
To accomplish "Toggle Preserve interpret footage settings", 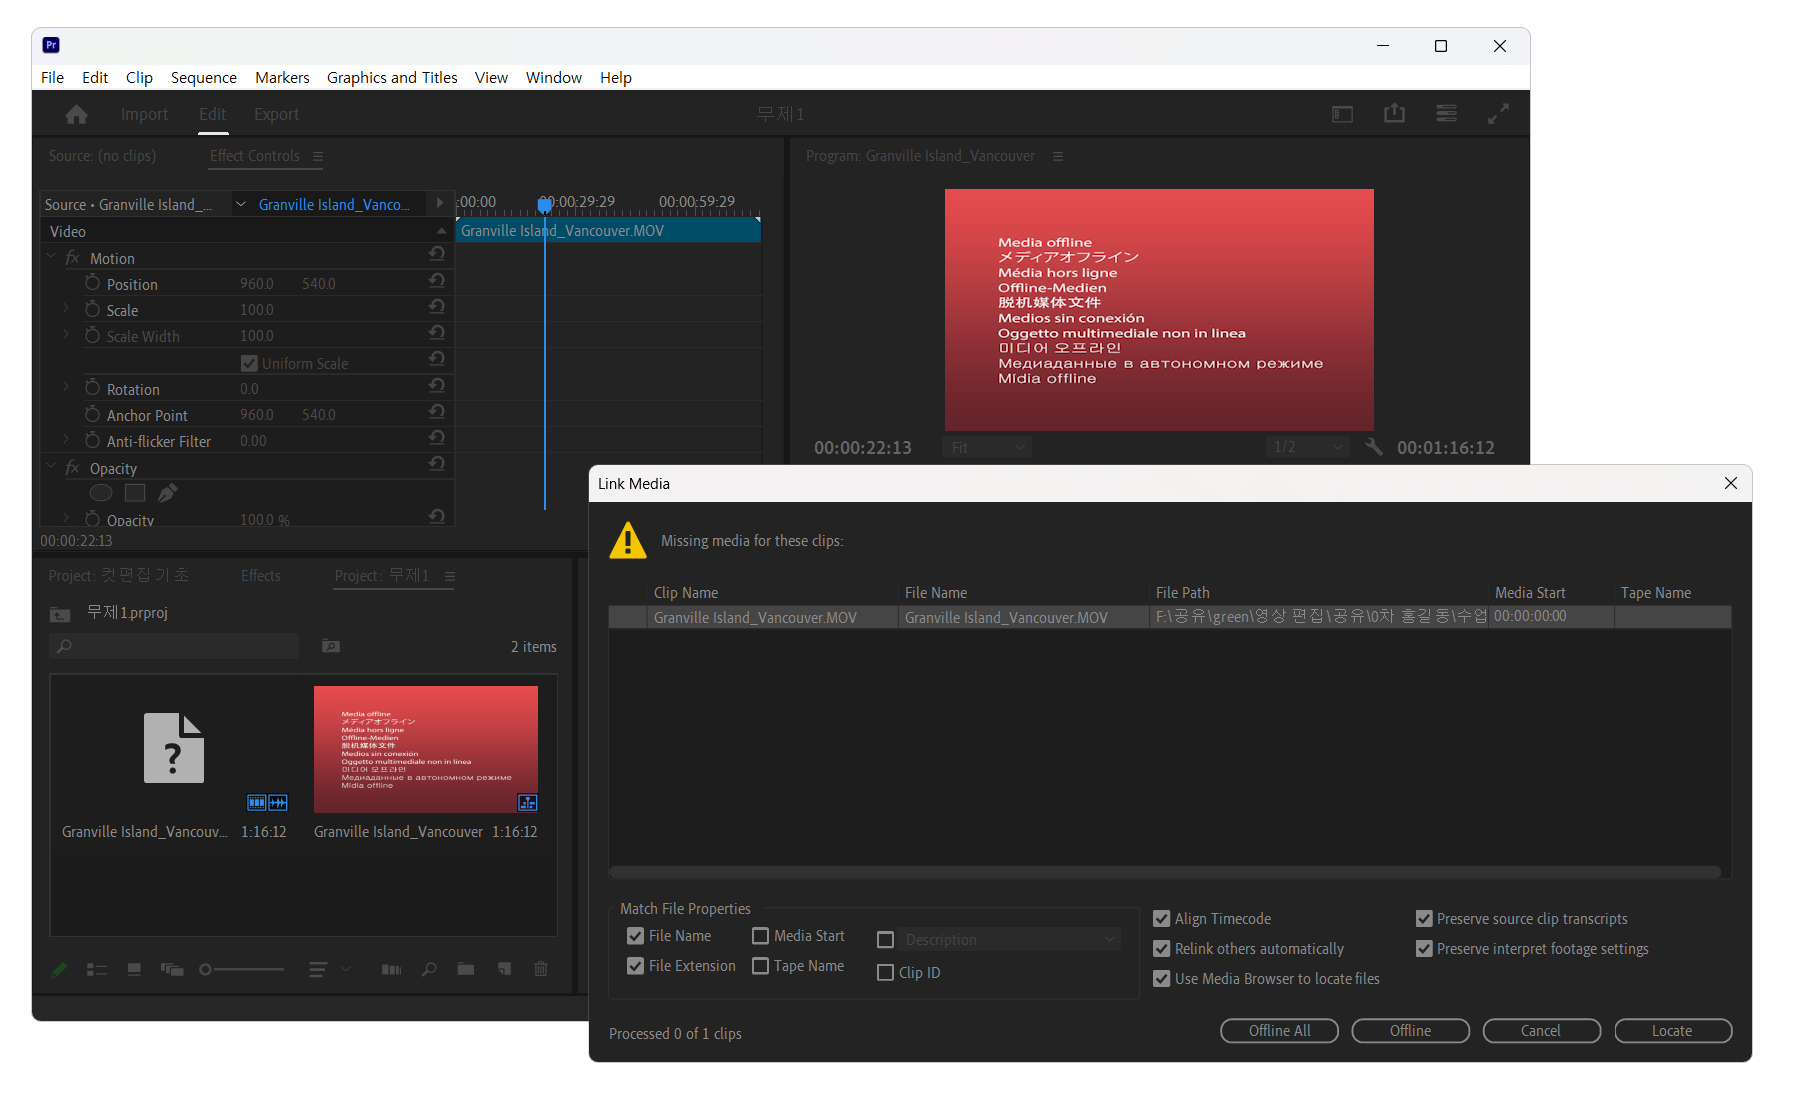I will point(1424,949).
